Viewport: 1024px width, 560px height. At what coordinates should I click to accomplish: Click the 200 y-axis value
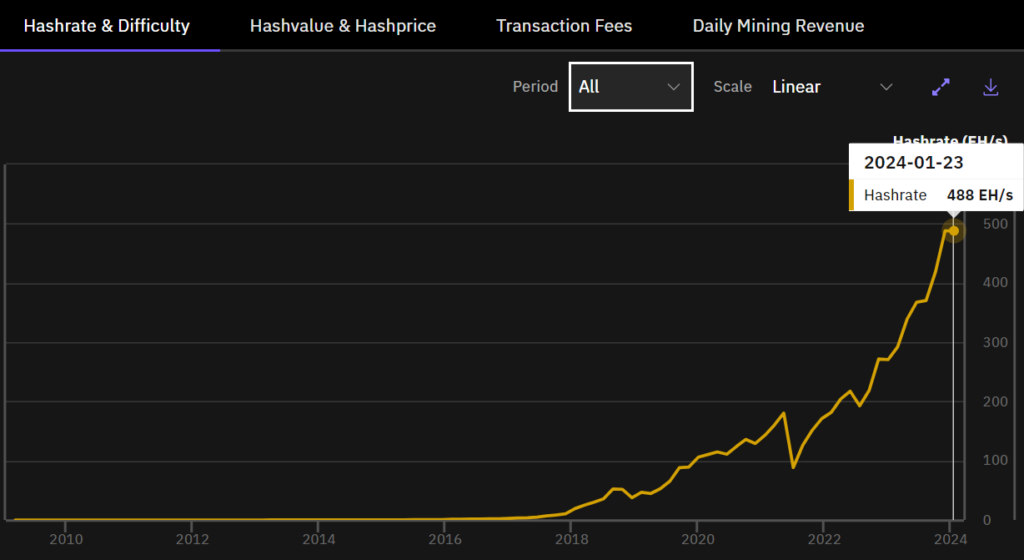995,401
